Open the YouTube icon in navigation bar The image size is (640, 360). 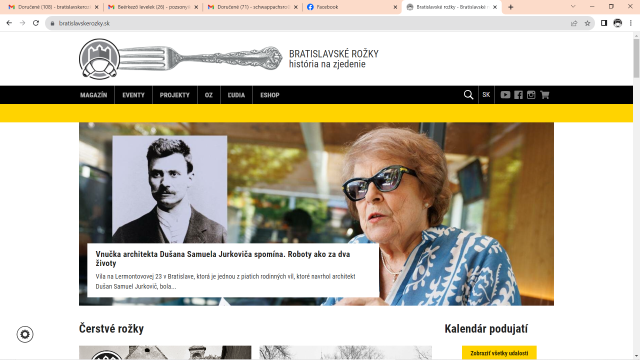[505, 95]
